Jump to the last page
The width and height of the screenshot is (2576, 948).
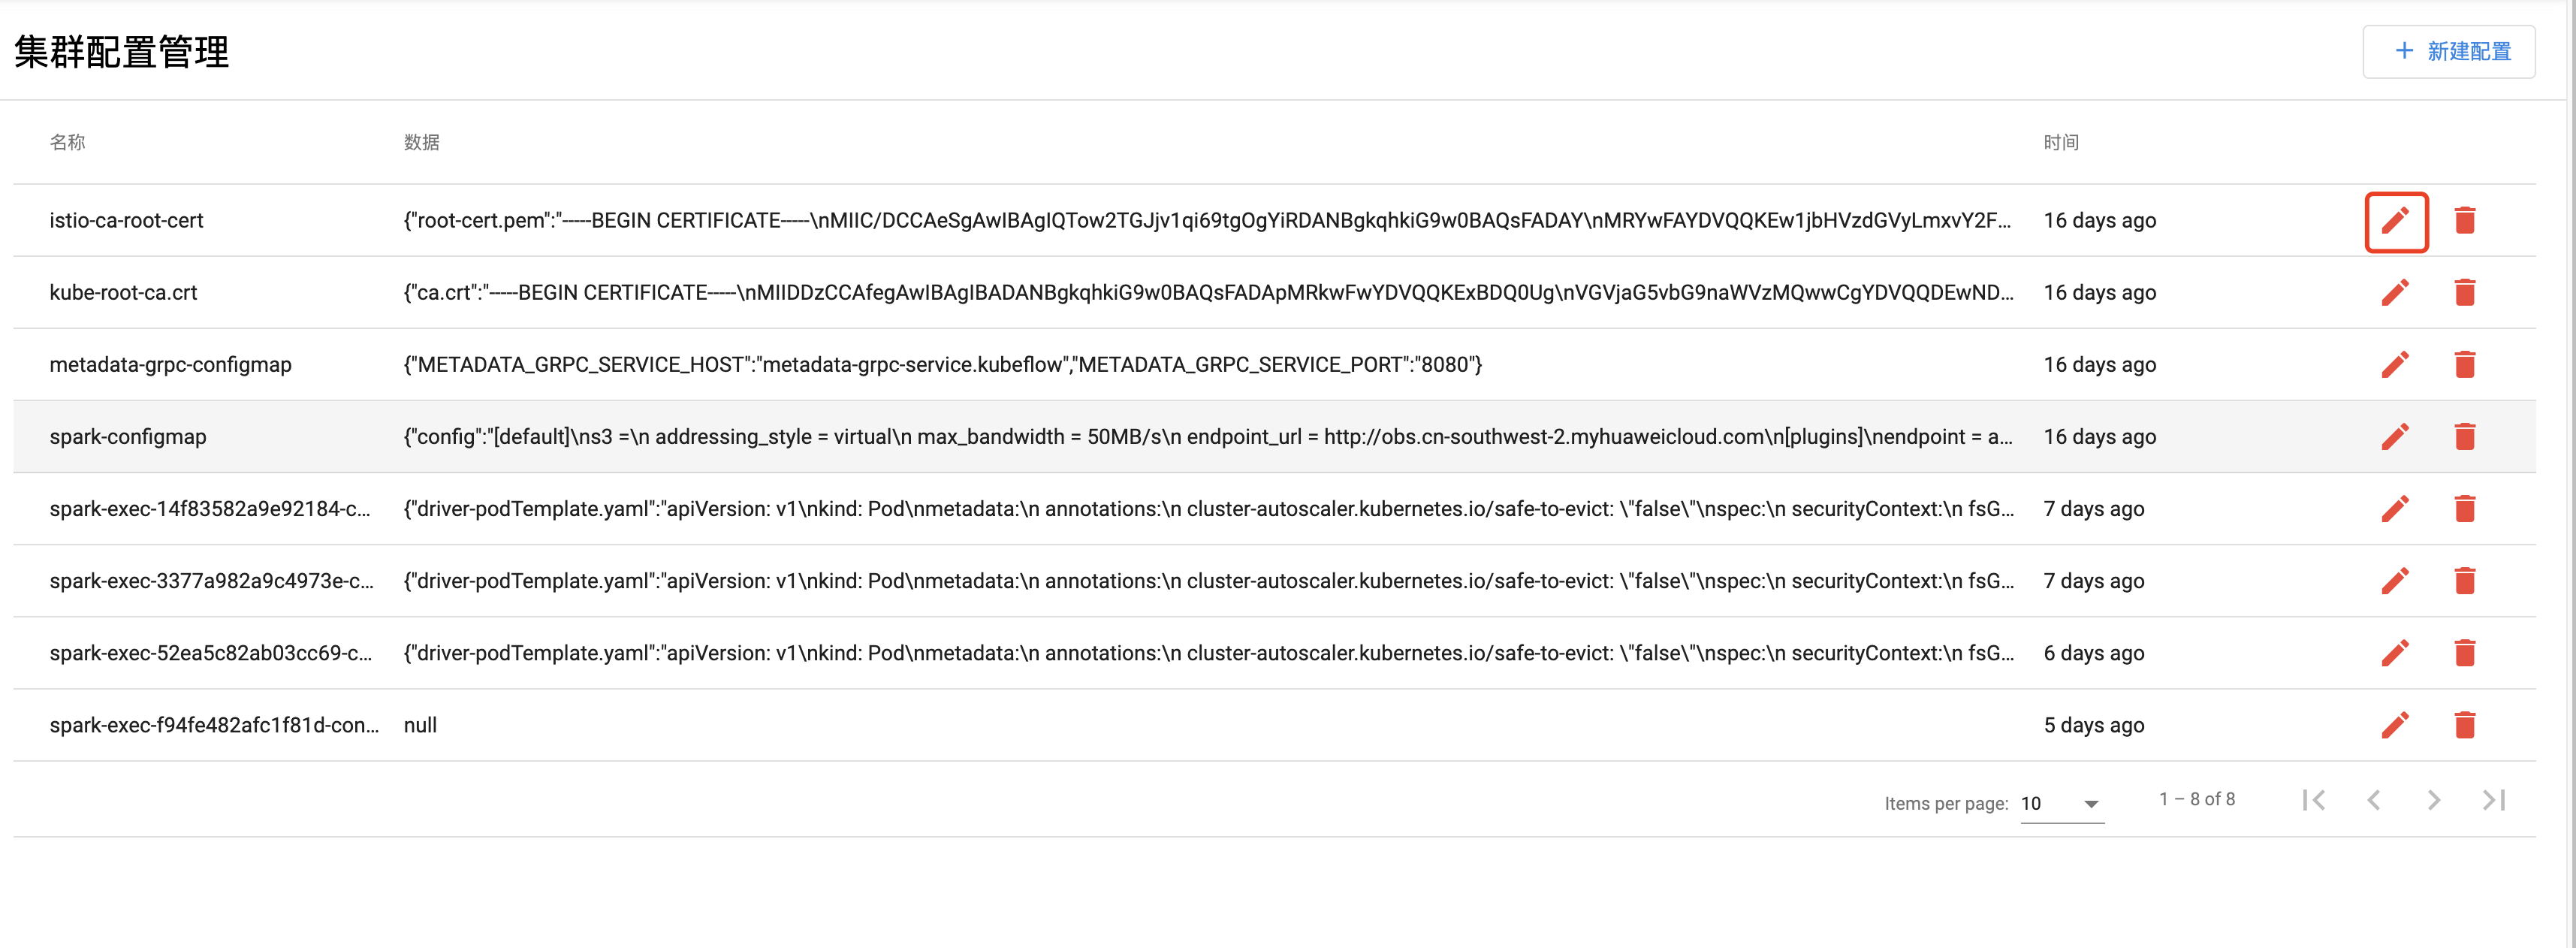(2493, 800)
